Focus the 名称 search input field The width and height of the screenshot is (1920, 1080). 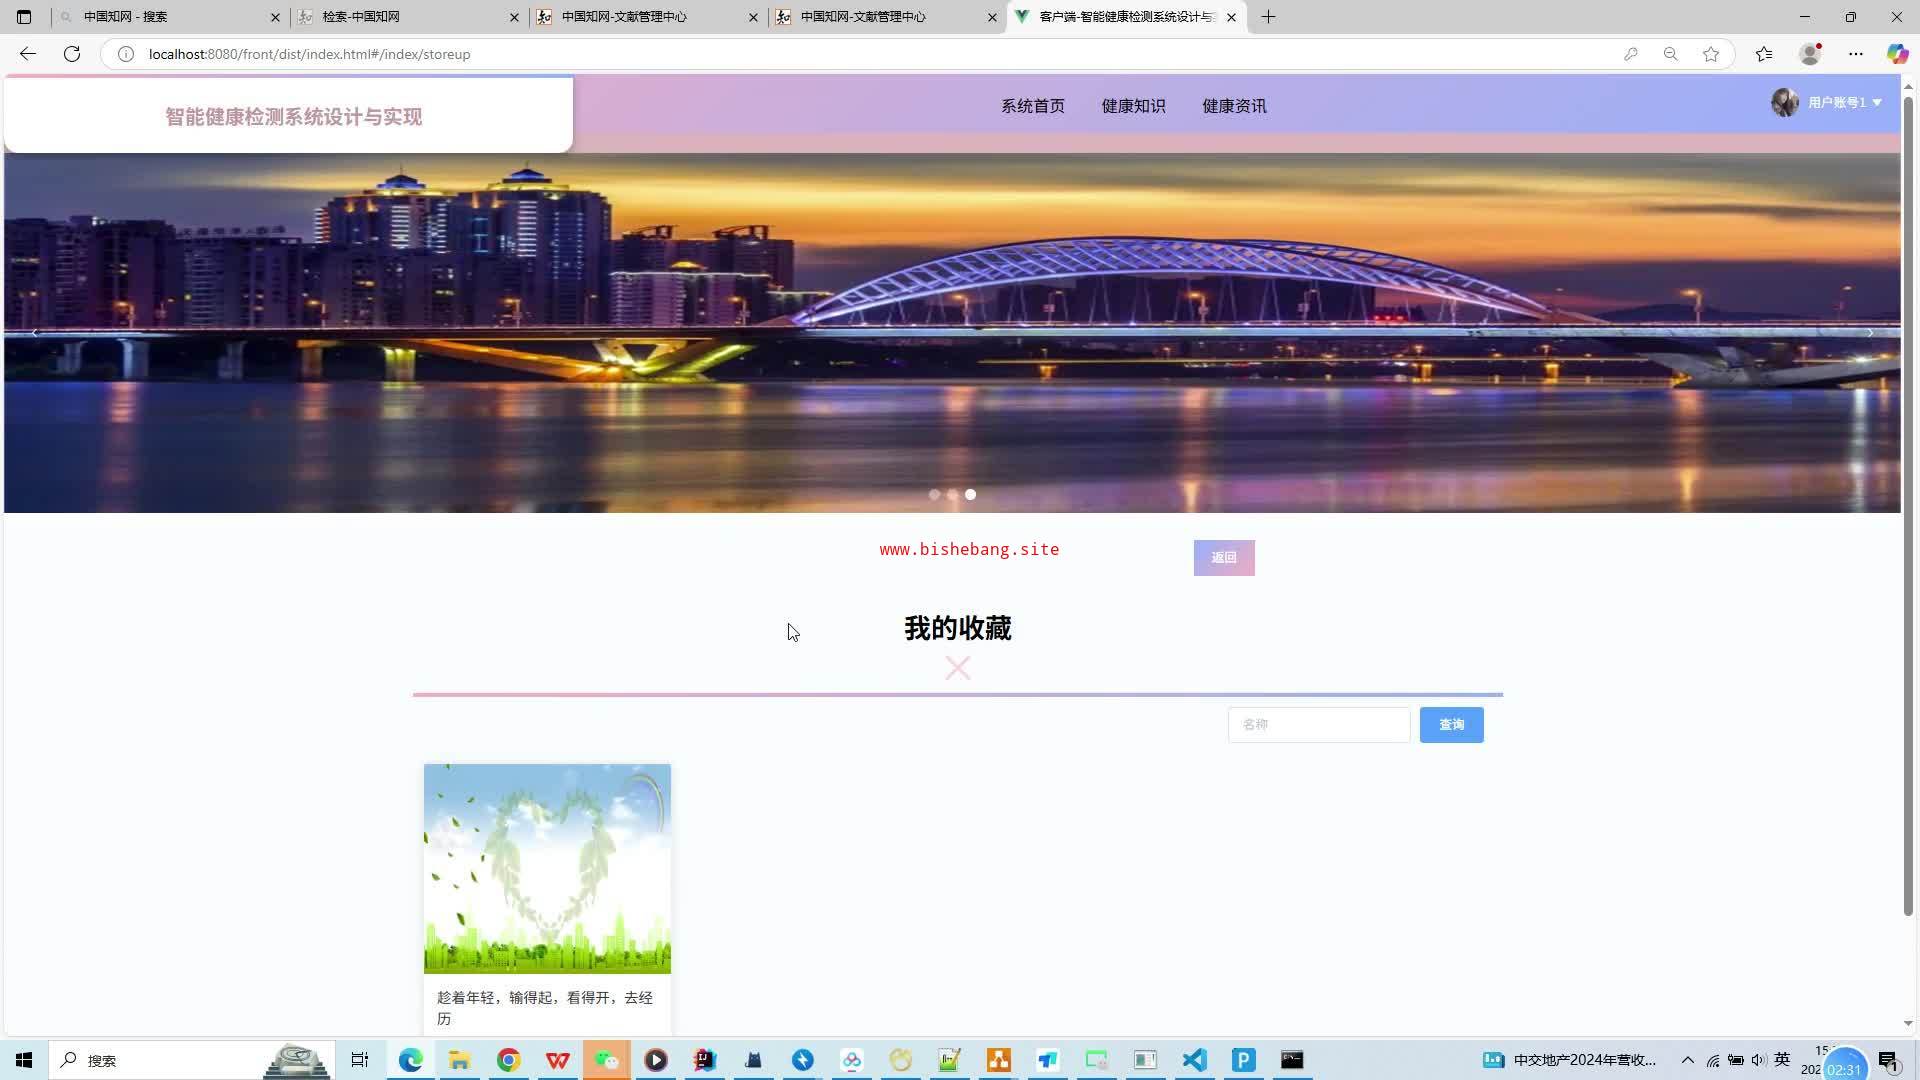click(x=1318, y=725)
